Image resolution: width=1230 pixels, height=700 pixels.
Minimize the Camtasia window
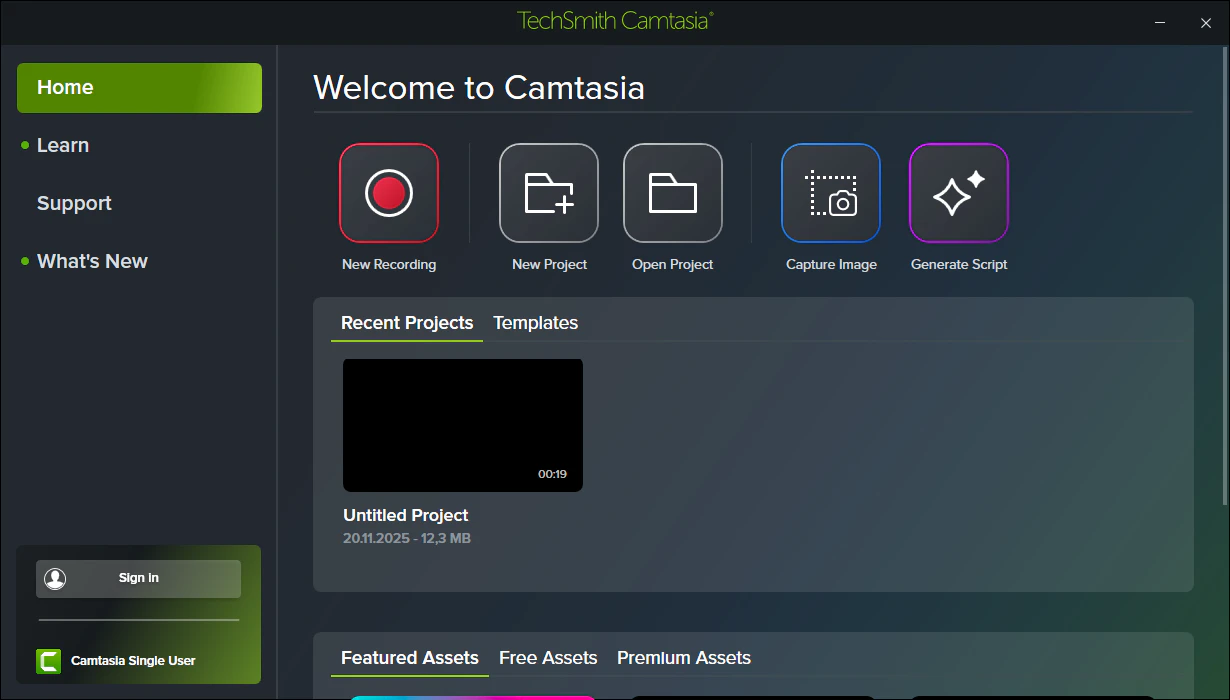[1159, 23]
